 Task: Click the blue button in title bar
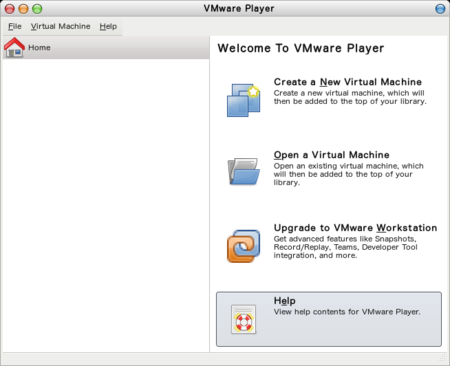(440, 9)
